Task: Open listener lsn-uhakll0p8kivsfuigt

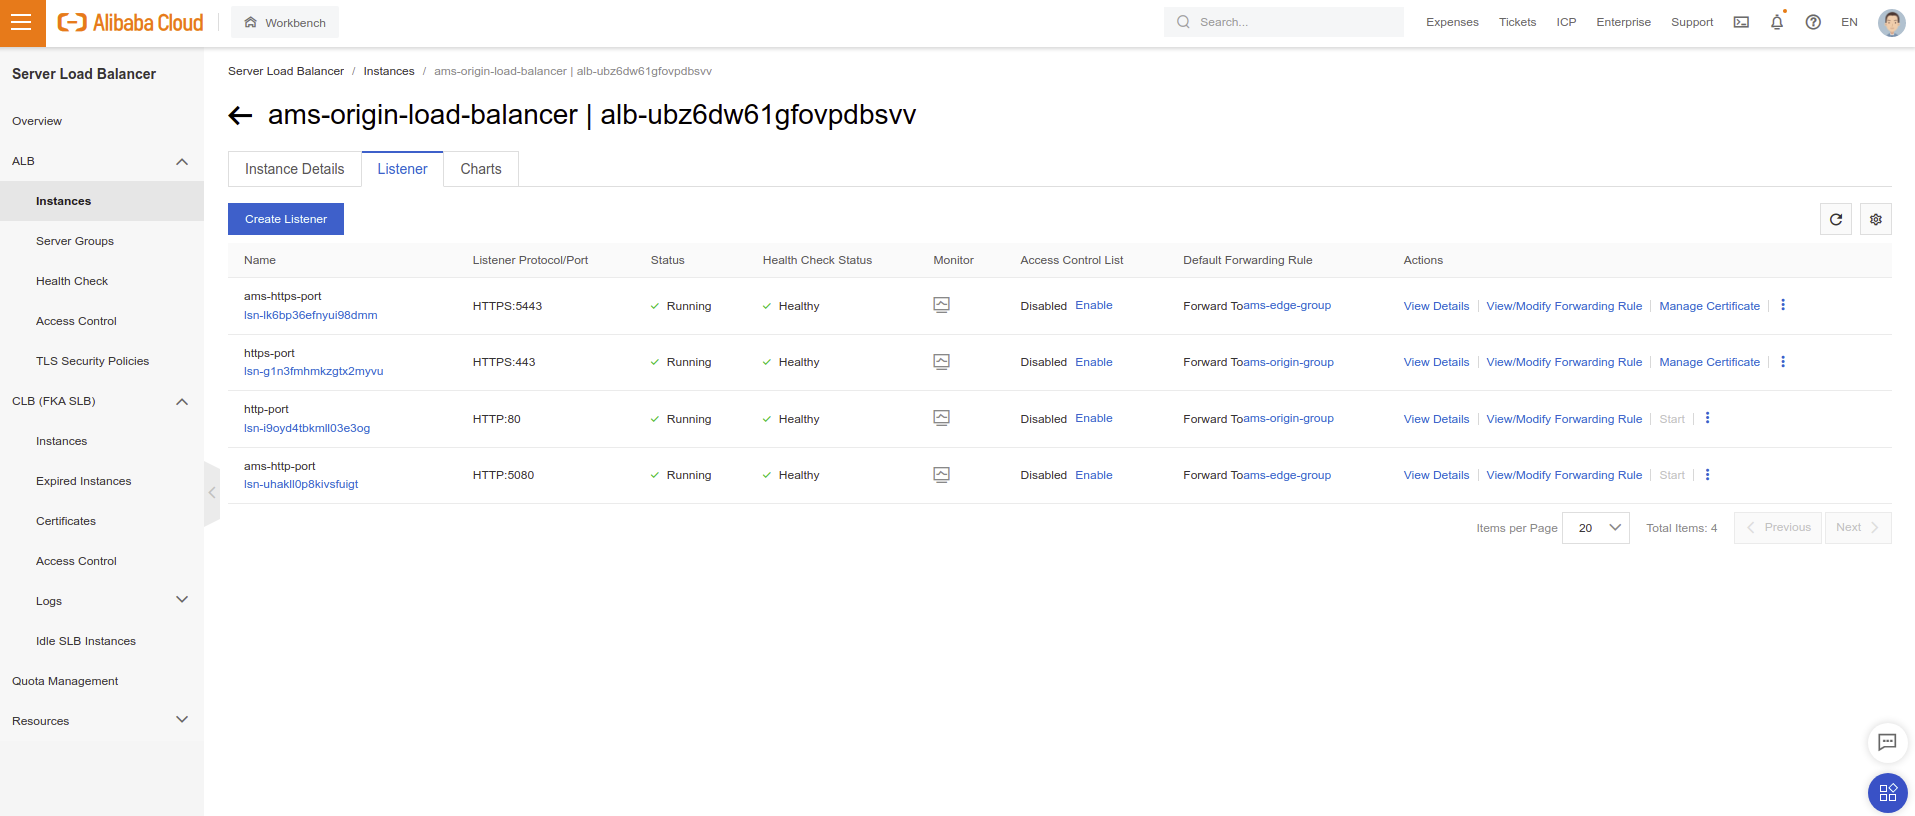Action: [x=301, y=484]
